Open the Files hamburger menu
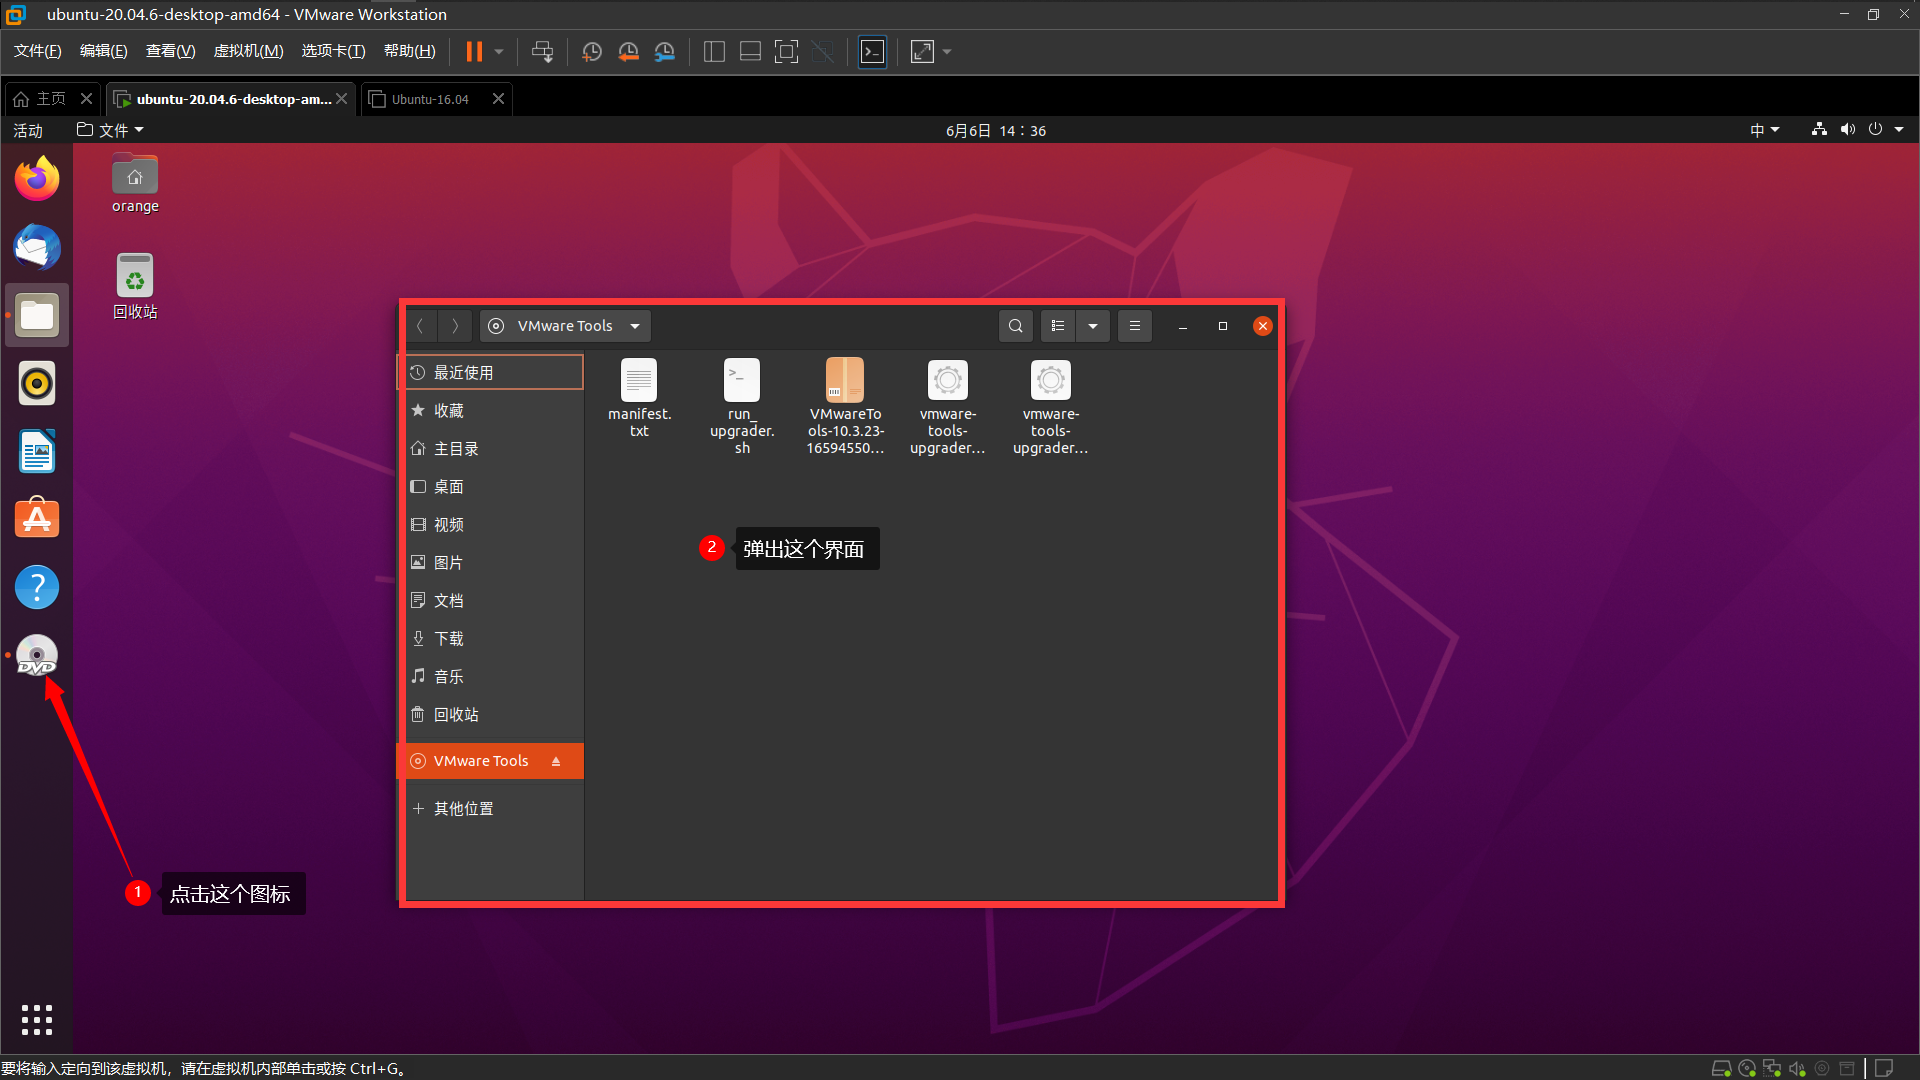Image resolution: width=1920 pixels, height=1080 pixels. (1135, 326)
